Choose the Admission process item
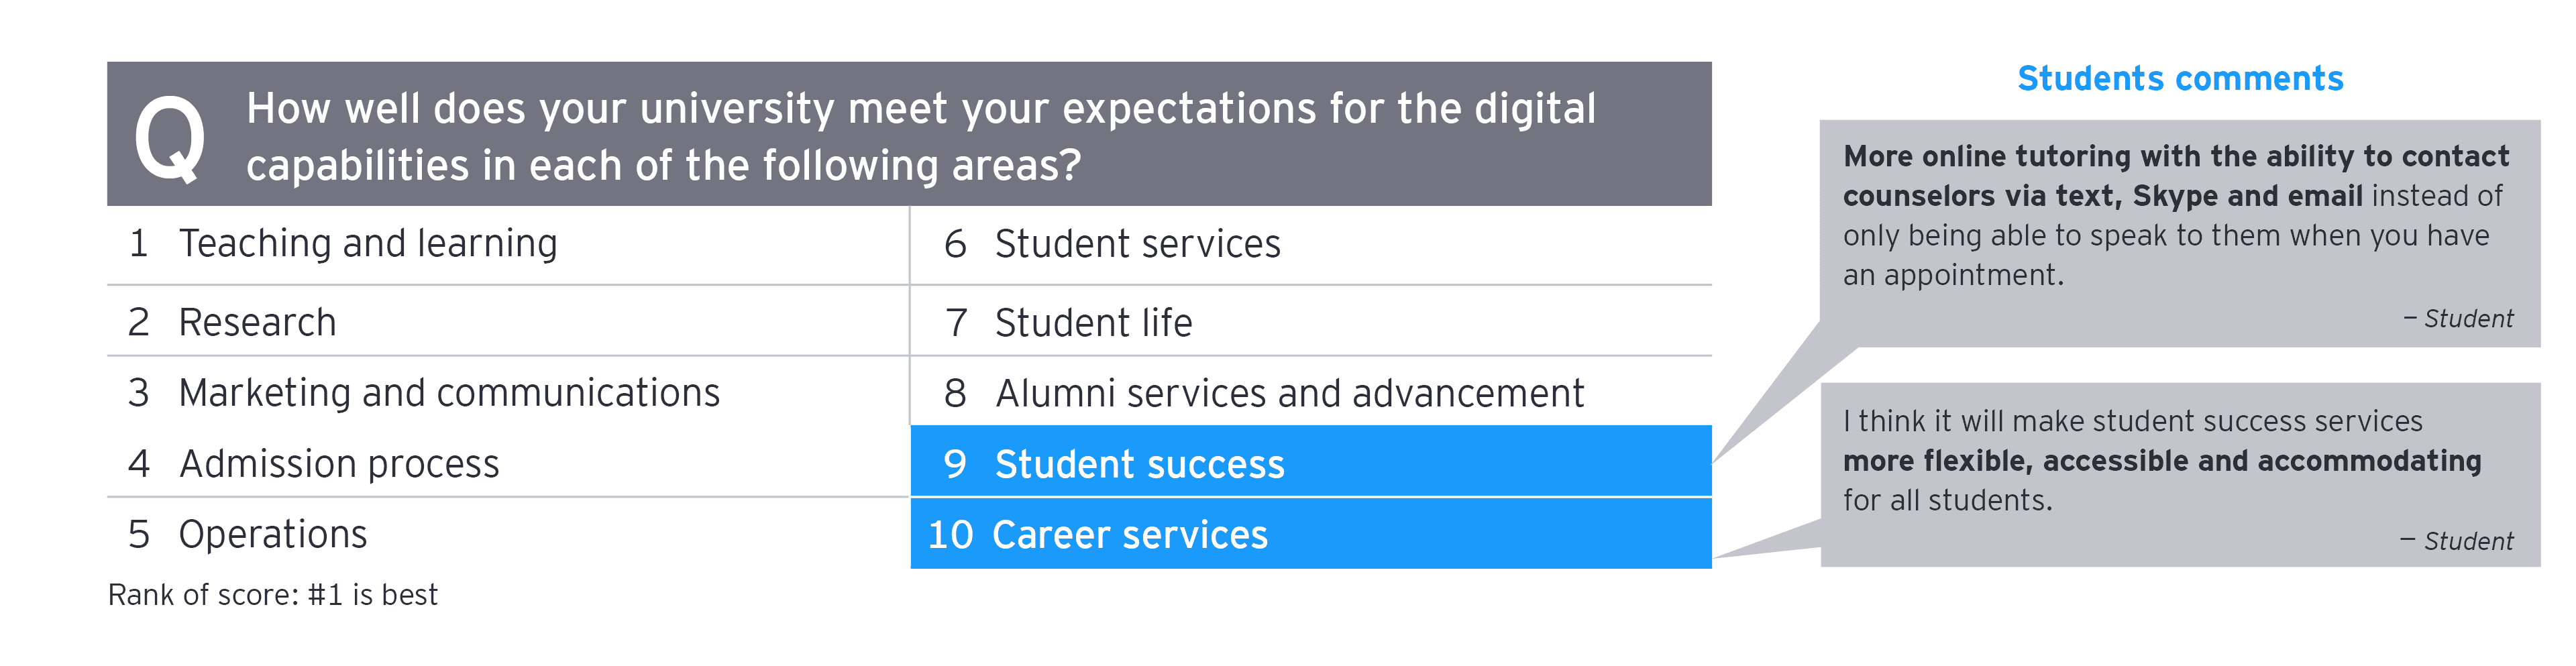This screenshot has height=666, width=2576. (x=339, y=464)
